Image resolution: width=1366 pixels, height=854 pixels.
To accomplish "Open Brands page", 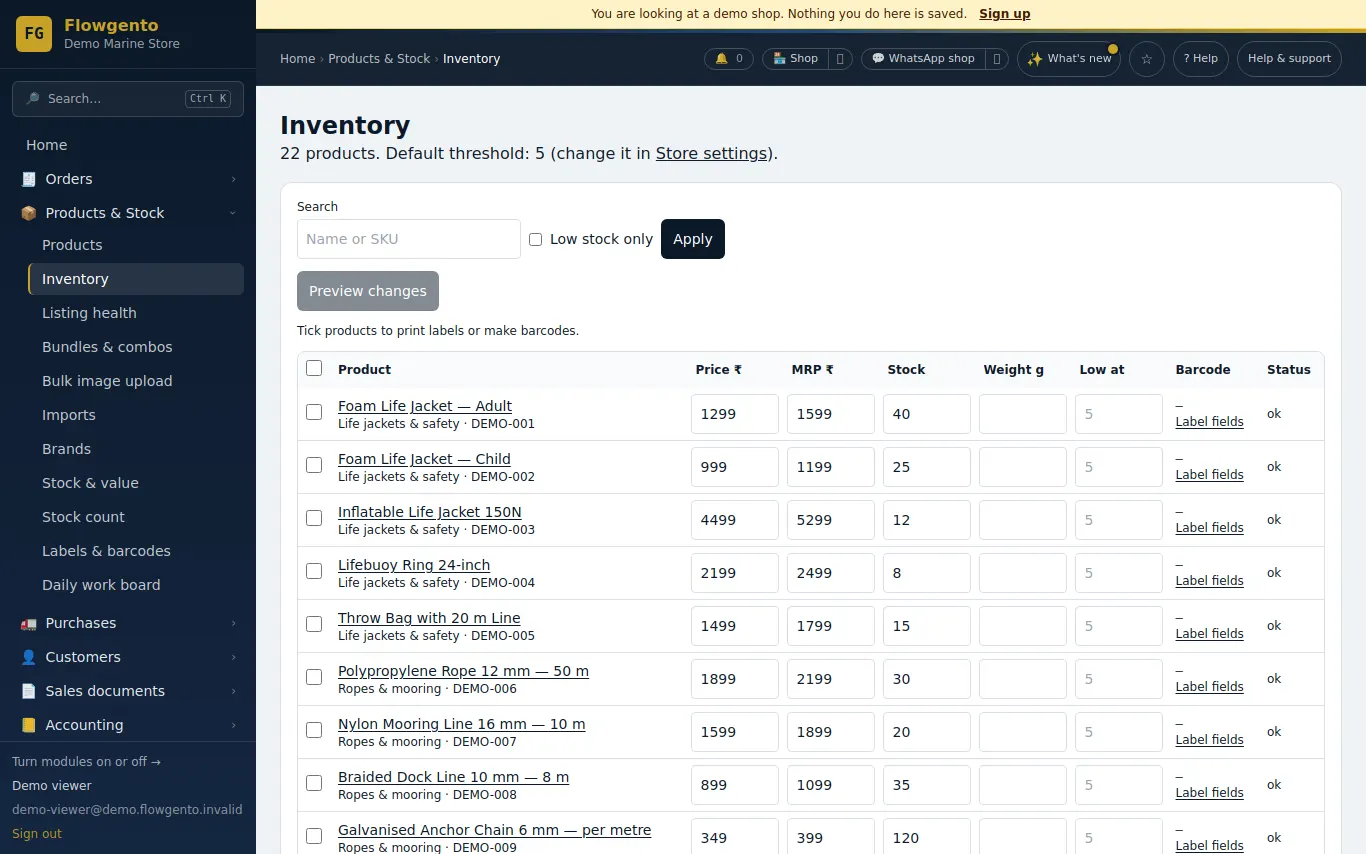I will pyautogui.click(x=136, y=449).
